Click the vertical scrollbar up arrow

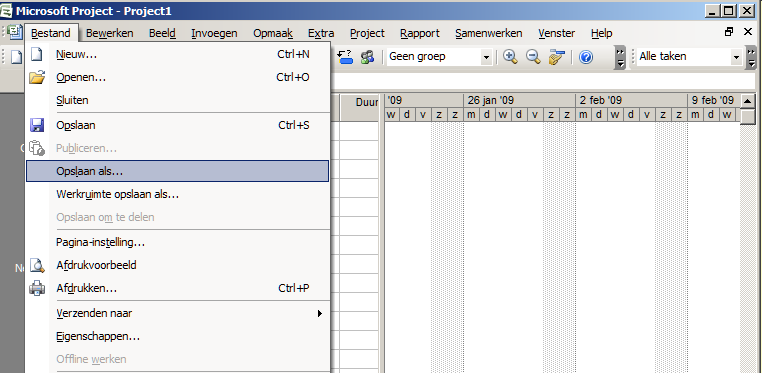tap(747, 101)
